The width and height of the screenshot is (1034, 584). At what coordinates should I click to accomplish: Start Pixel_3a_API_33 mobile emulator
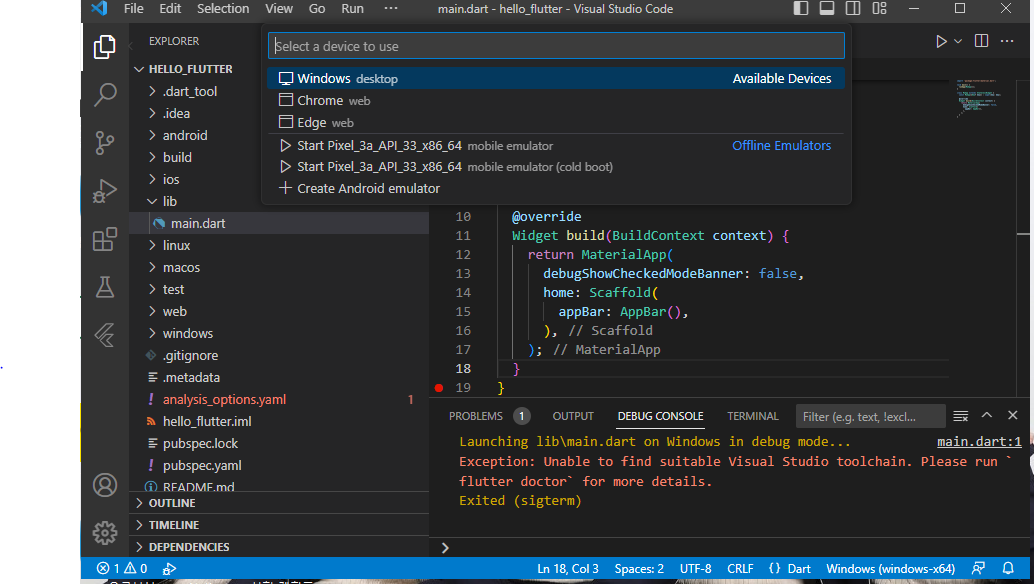pos(556,146)
